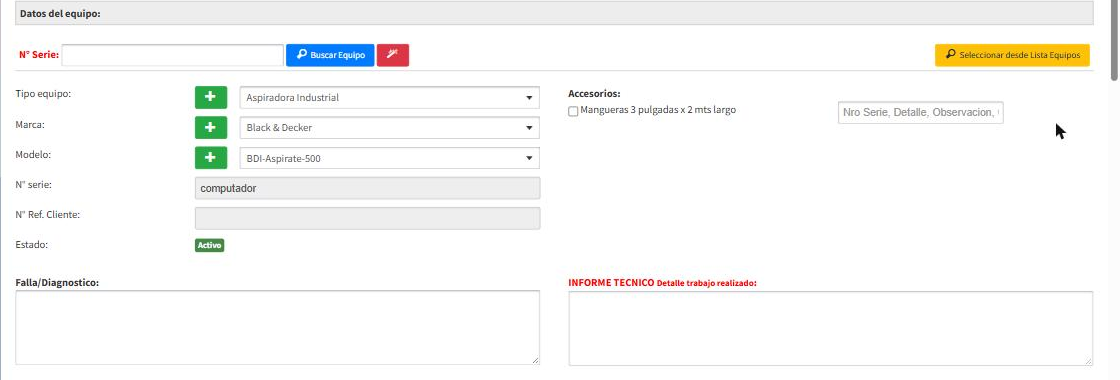Open Seleccionar desde Lista Equipos

point(1012,55)
